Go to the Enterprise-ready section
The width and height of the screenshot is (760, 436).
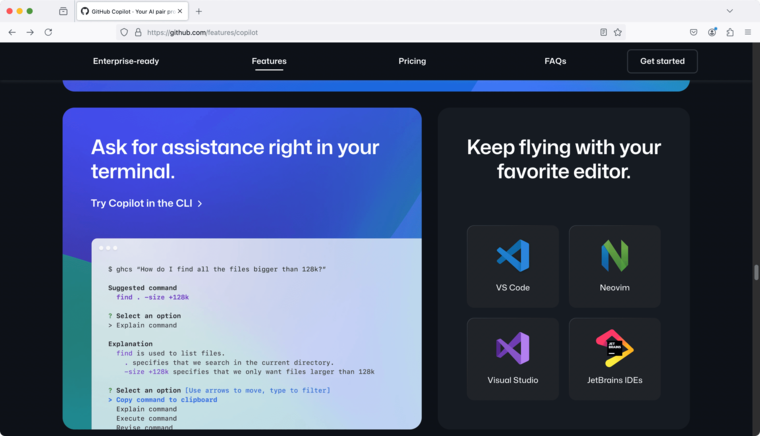pyautogui.click(x=126, y=61)
